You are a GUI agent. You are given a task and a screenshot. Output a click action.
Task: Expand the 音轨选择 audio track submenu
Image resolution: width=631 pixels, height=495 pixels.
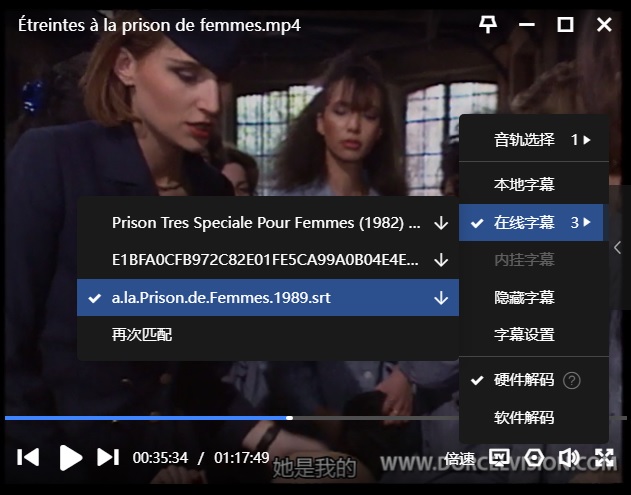pyautogui.click(x=534, y=140)
